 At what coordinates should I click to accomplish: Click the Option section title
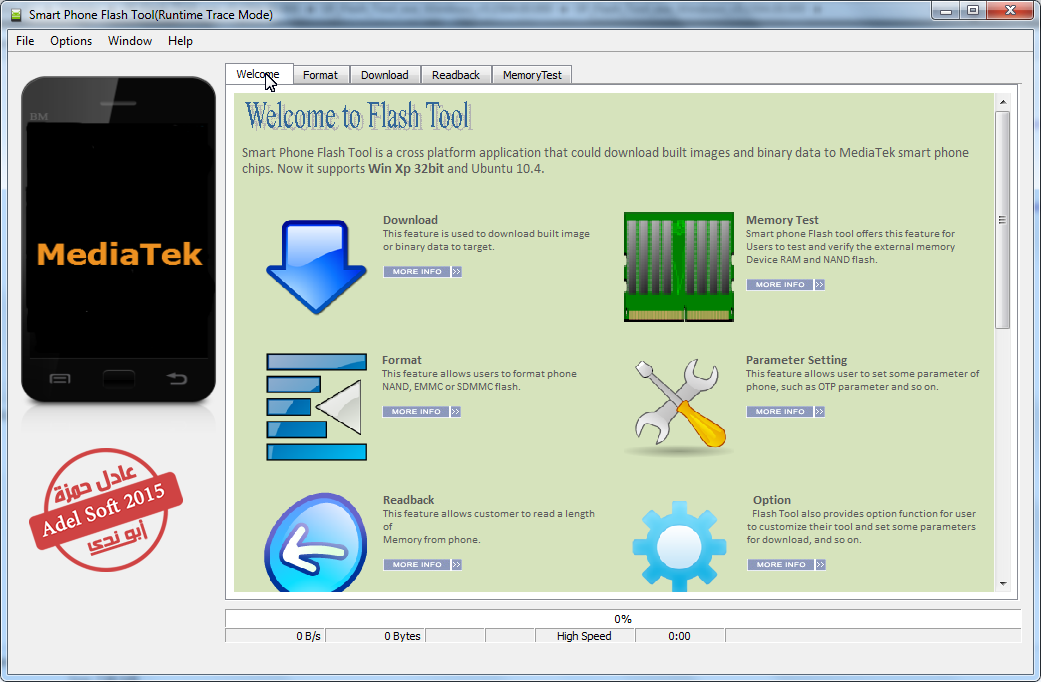tap(771, 500)
